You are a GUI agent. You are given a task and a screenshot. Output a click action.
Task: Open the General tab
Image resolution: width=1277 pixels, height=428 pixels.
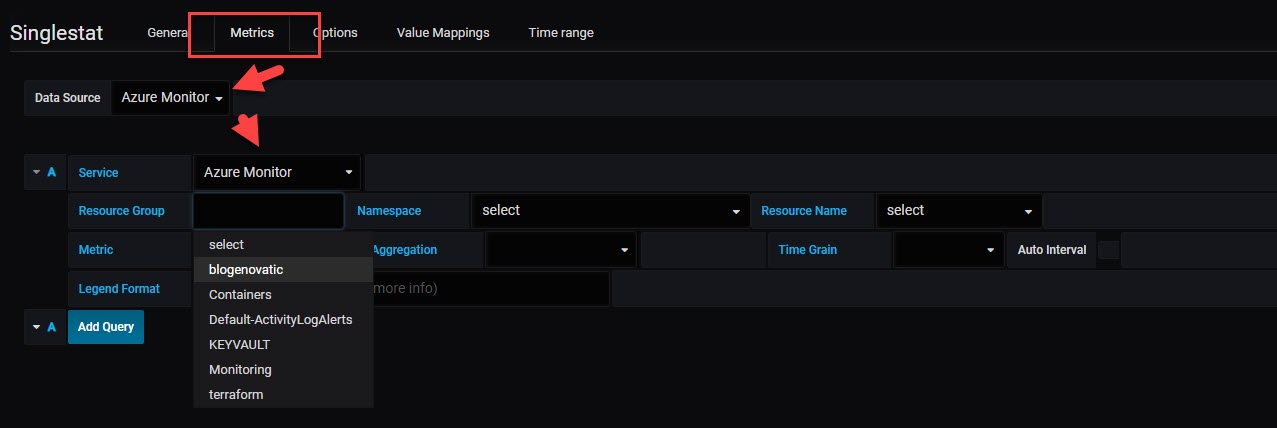pyautogui.click(x=168, y=32)
